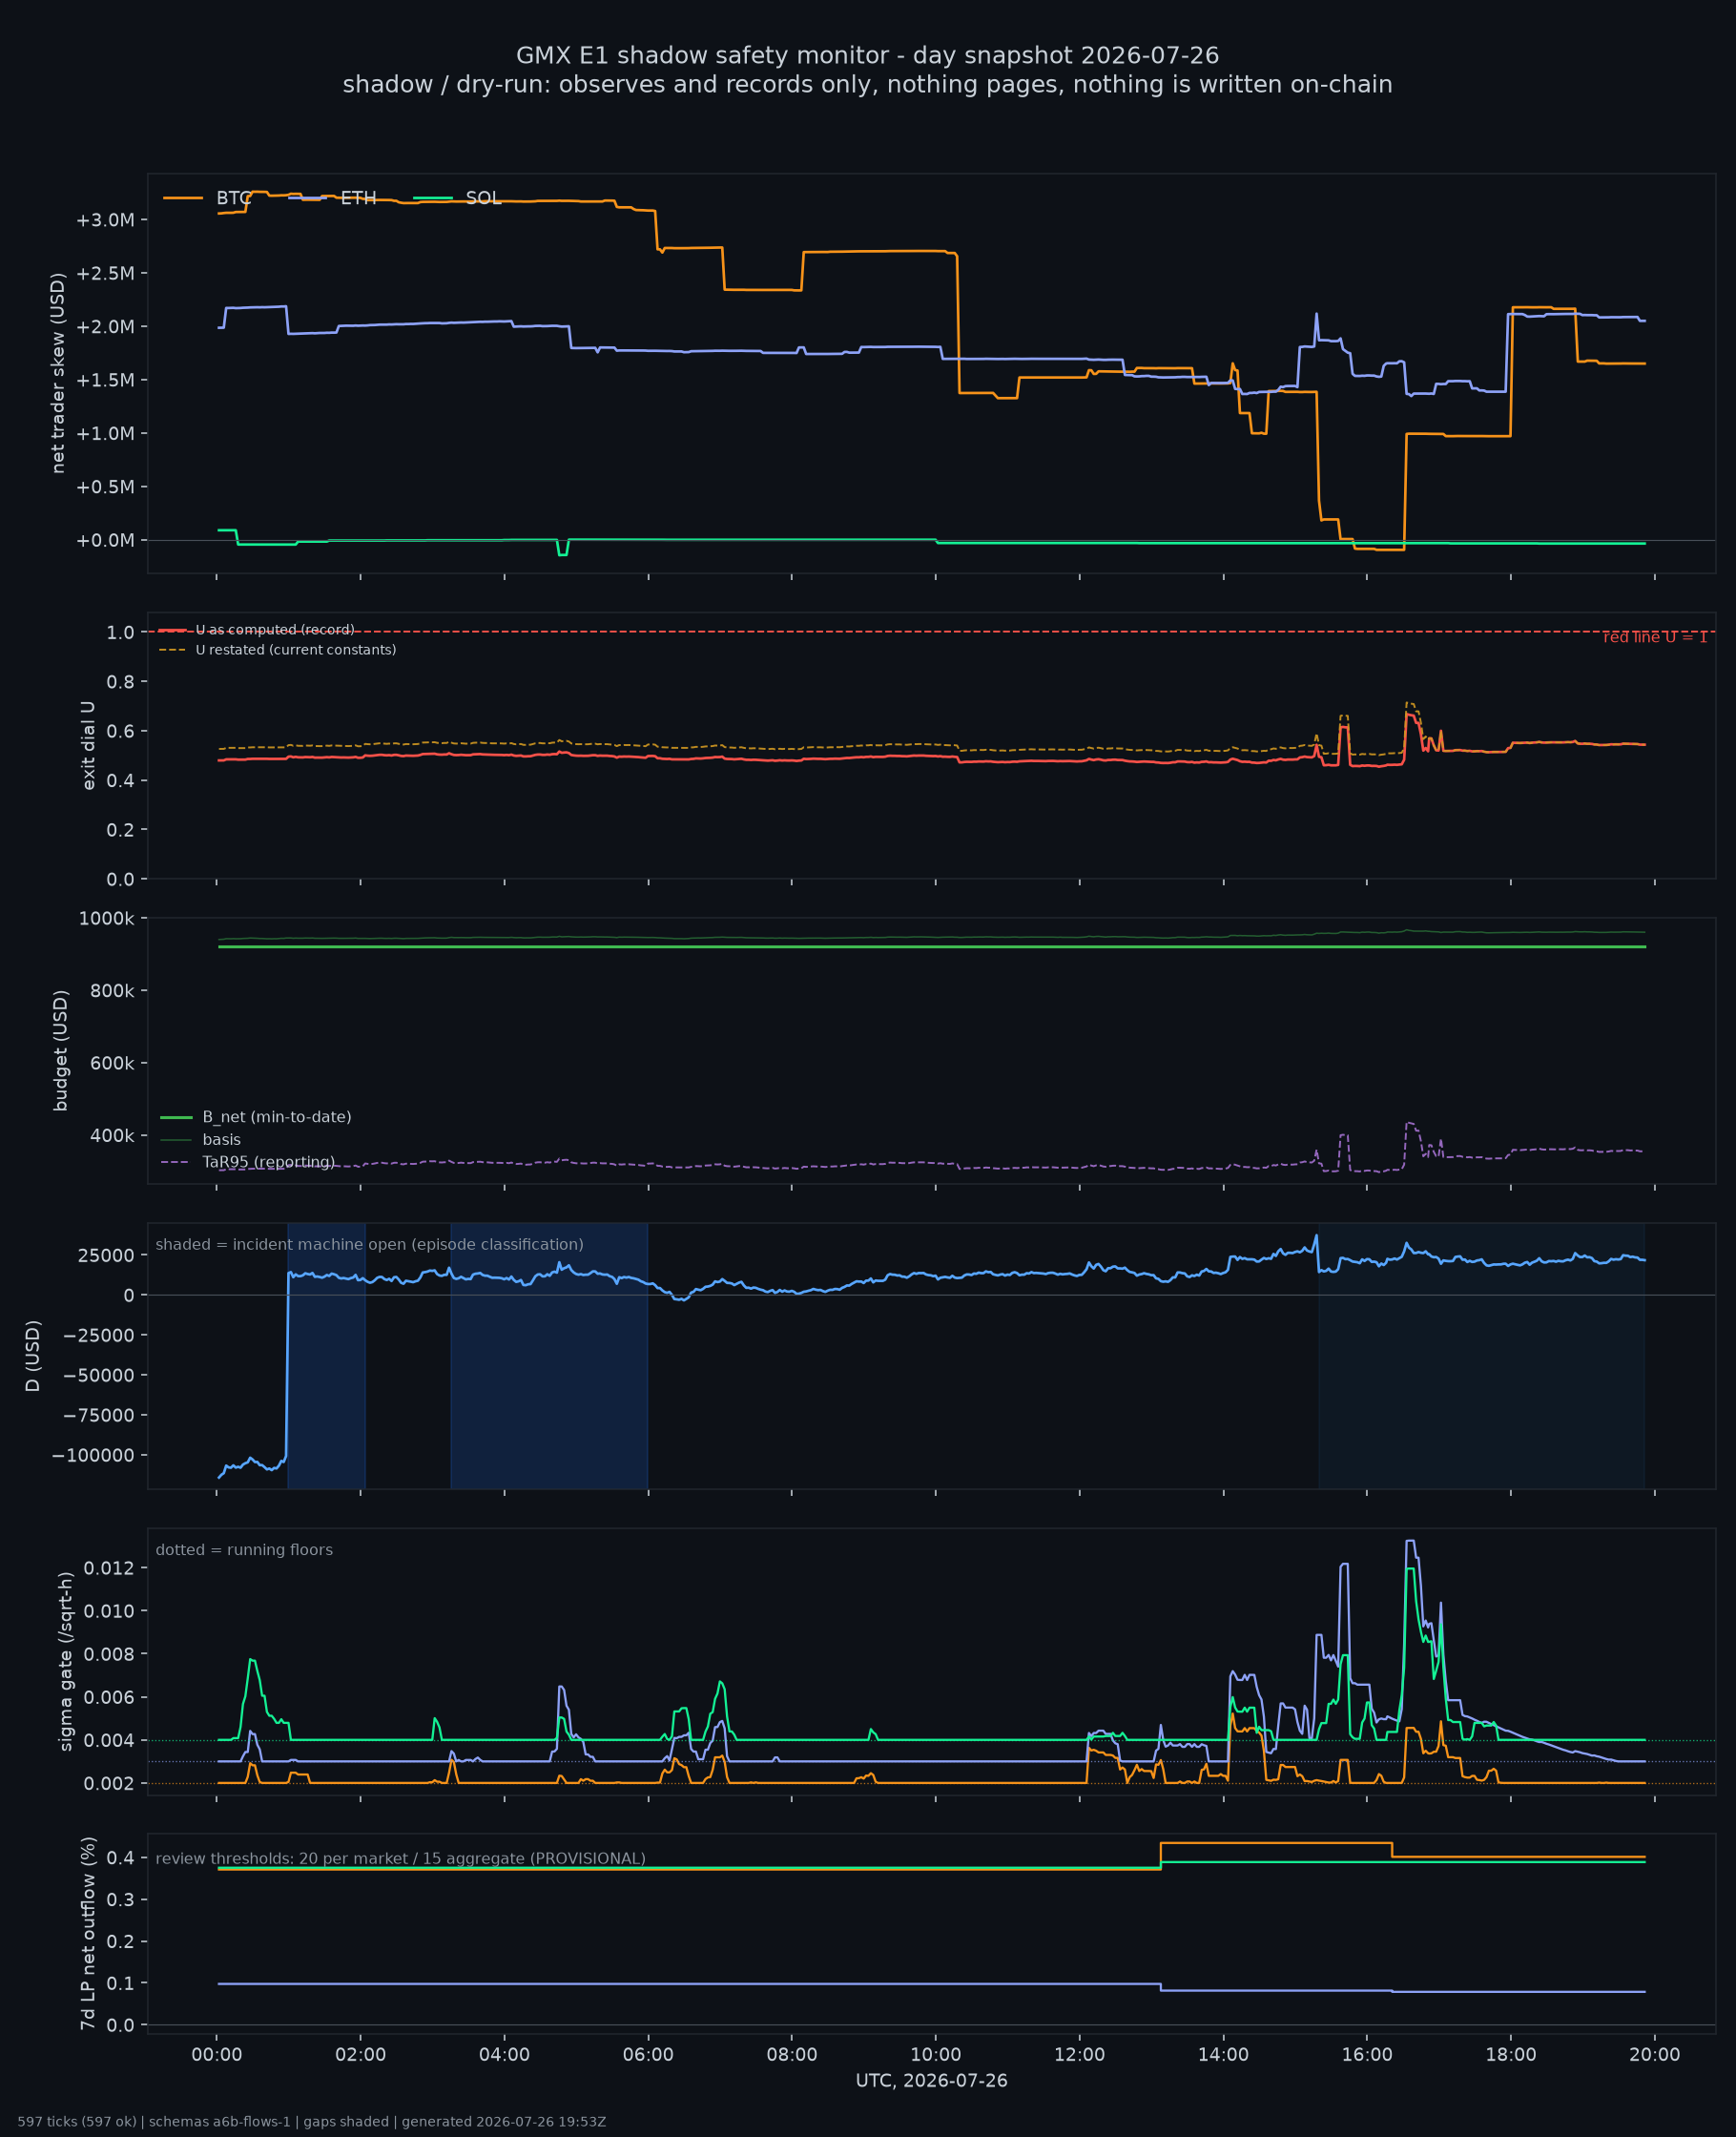1736x2137 pixels.
Task: Click the +0.0M skew tick label
Action: click(x=105, y=540)
